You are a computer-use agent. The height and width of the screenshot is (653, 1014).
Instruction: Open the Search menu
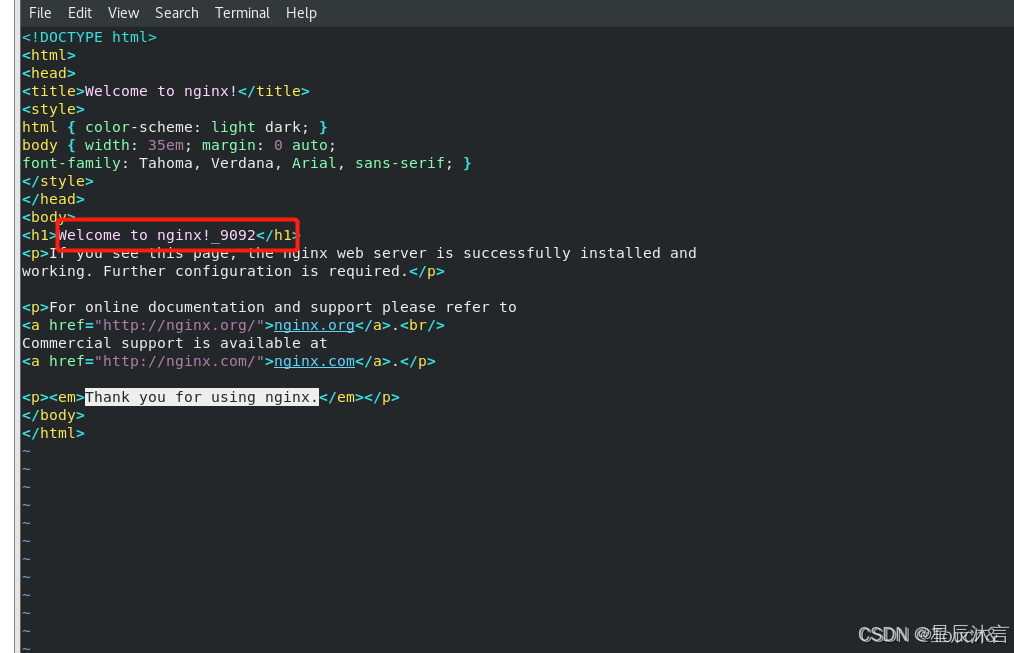(x=177, y=13)
